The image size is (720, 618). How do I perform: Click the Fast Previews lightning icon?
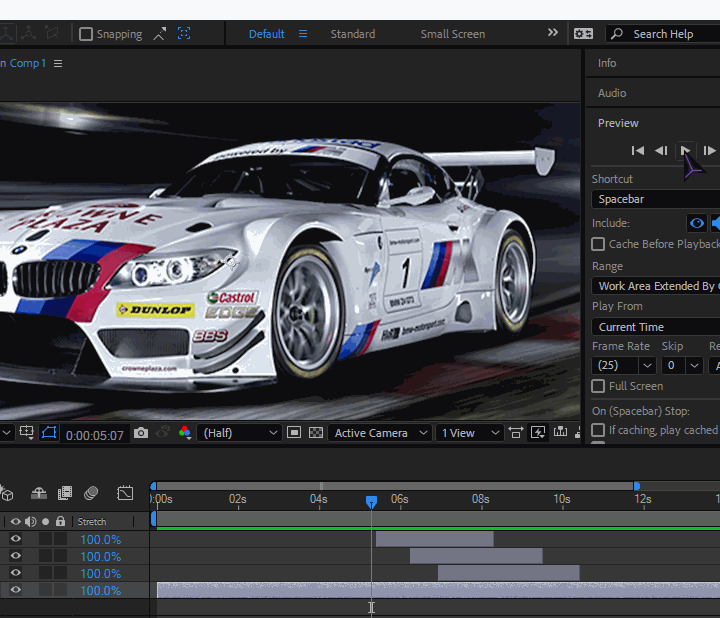point(538,433)
